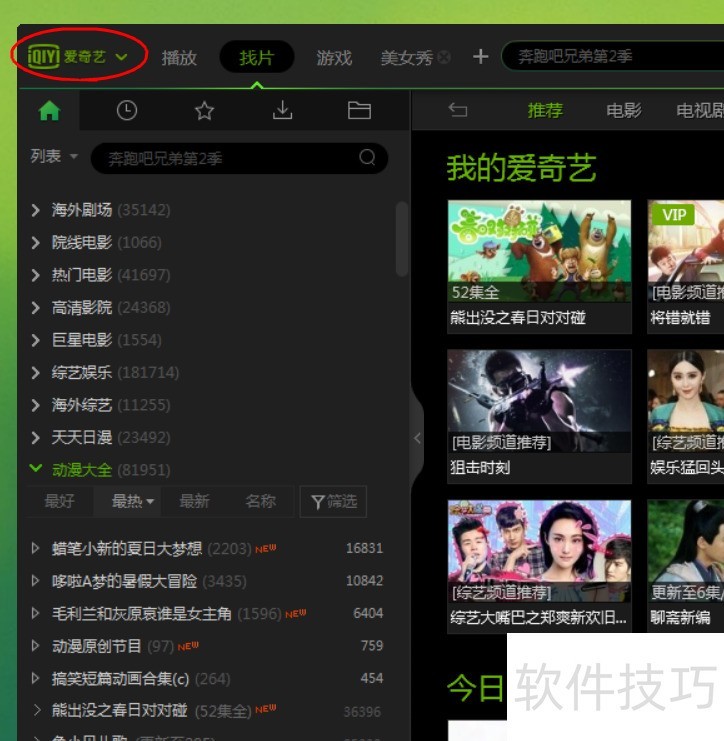The width and height of the screenshot is (724, 741).
Task: Open the 列表 view dropdown
Action: pos(52,156)
